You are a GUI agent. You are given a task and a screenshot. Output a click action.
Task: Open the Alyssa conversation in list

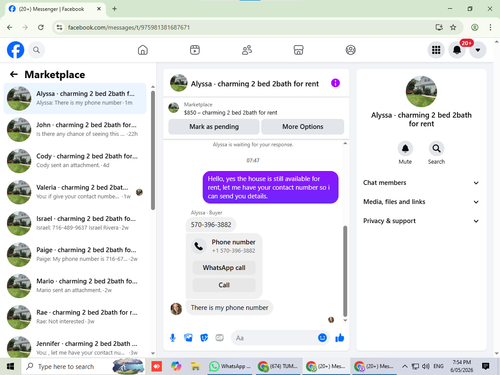click(75, 98)
